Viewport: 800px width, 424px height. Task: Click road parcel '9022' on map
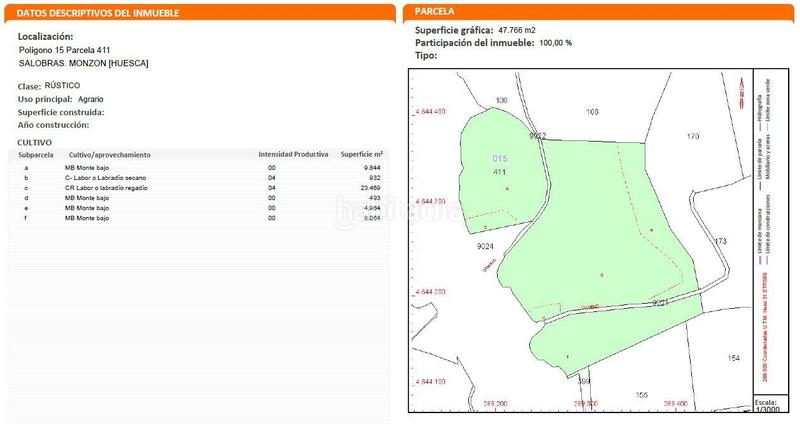click(538, 136)
